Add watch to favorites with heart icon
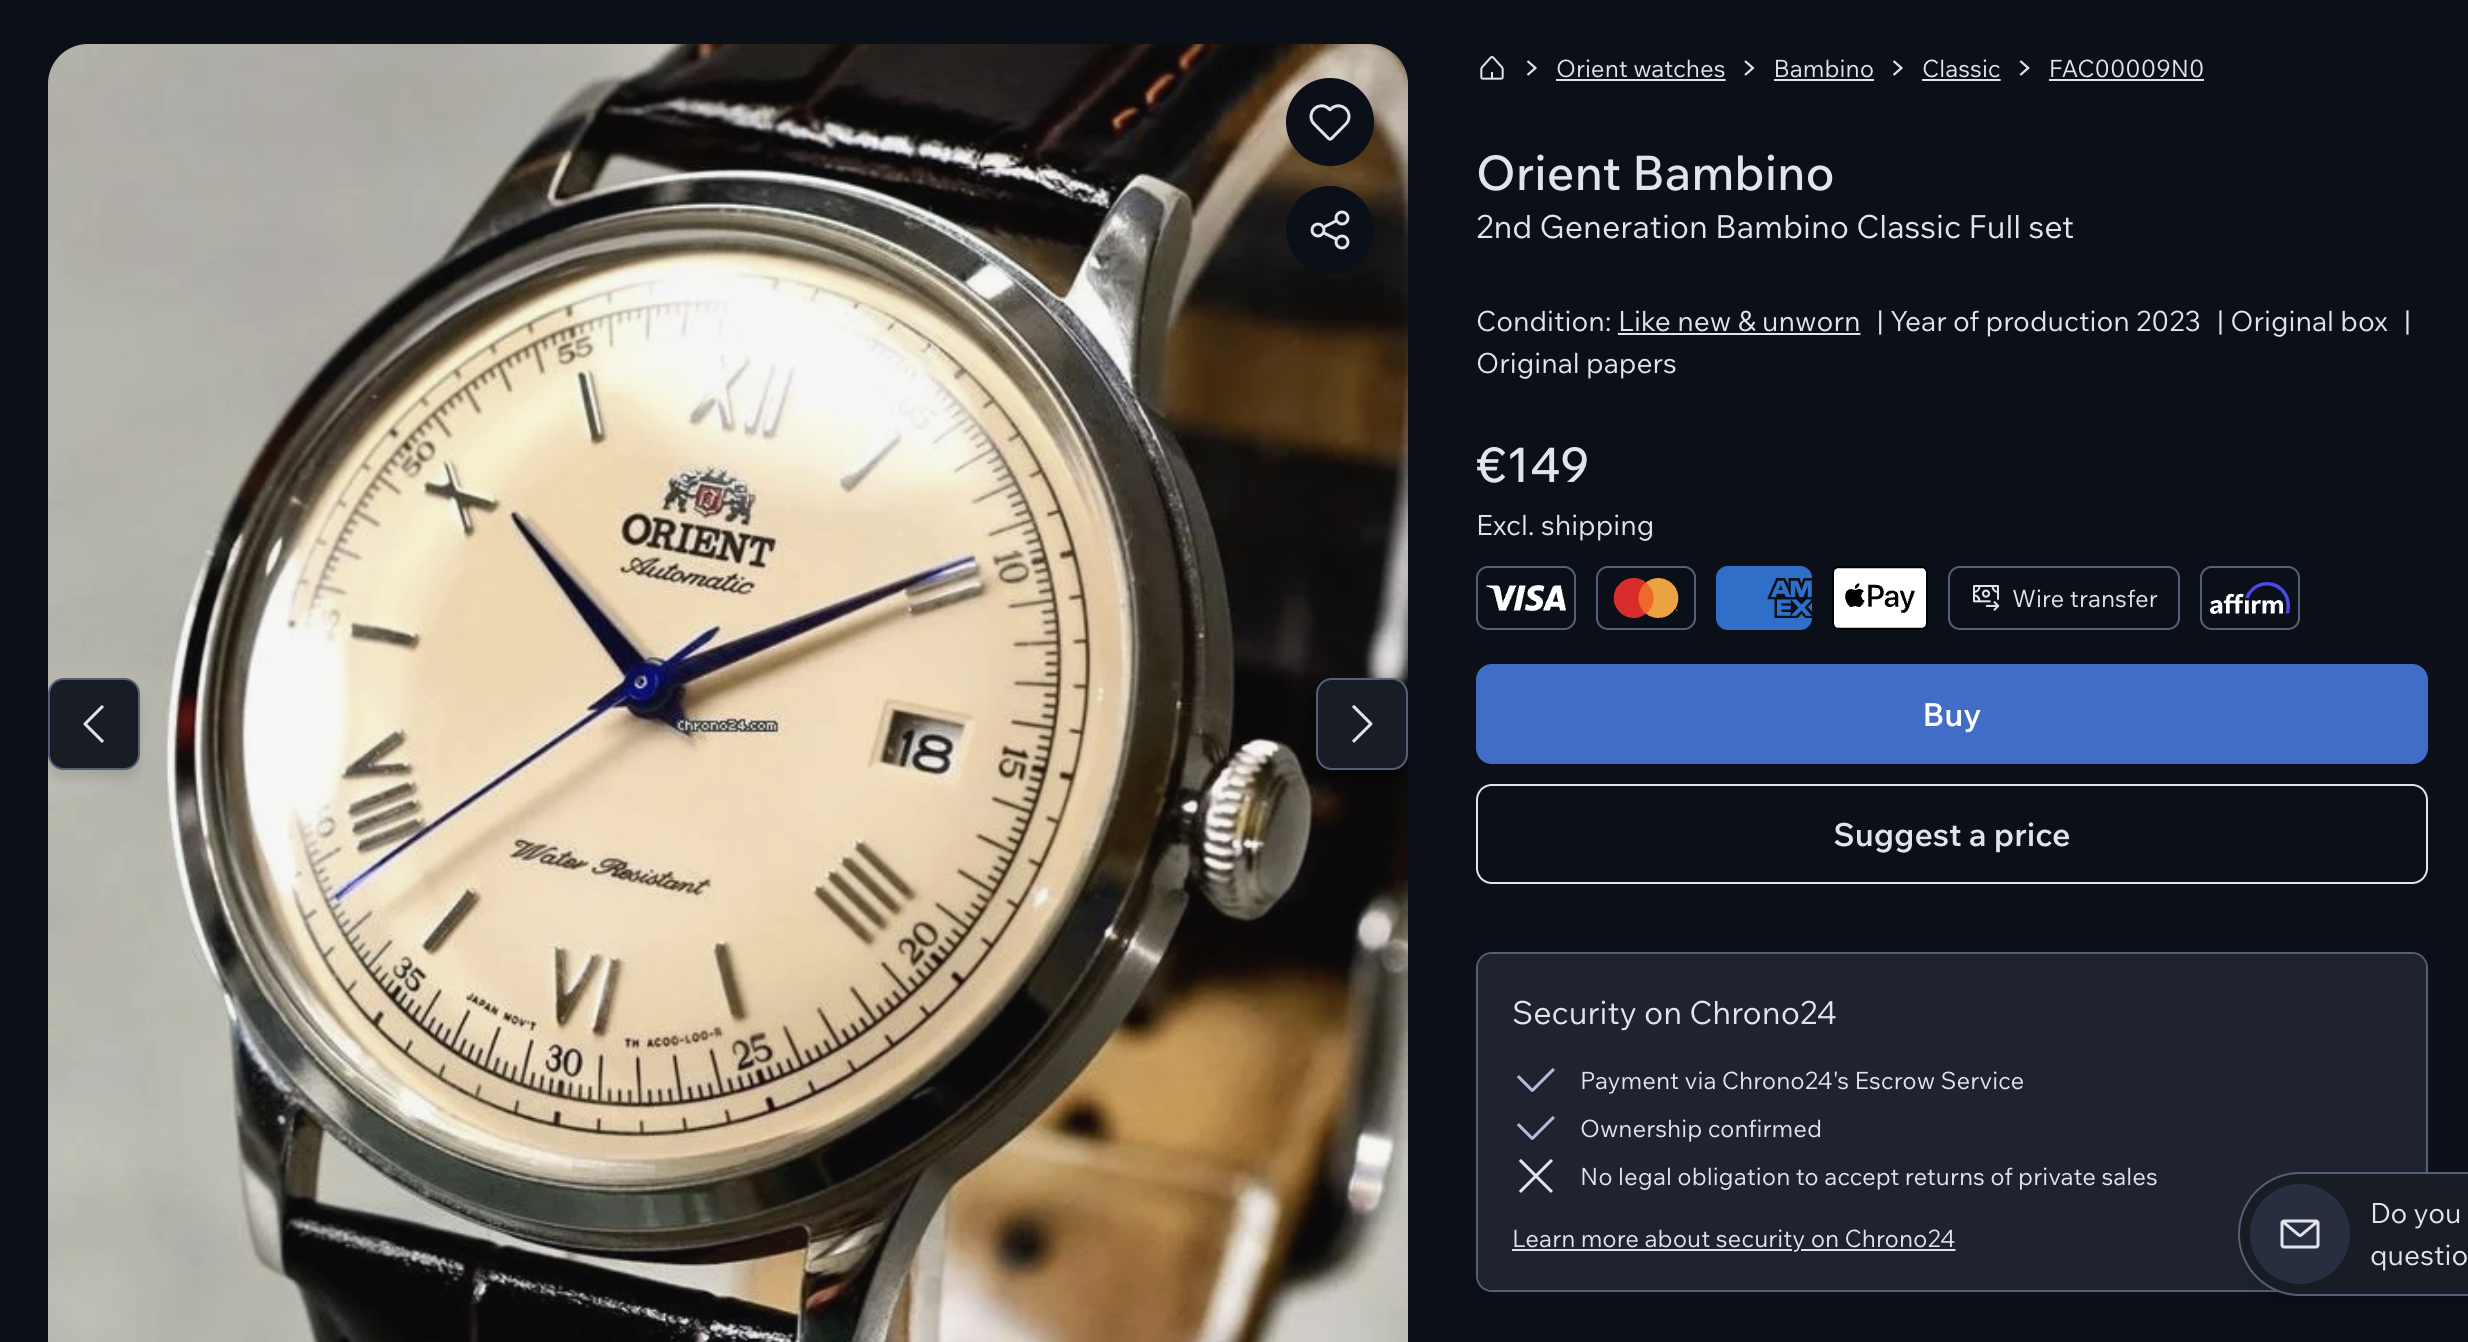The width and height of the screenshot is (2468, 1342). coord(1329,122)
